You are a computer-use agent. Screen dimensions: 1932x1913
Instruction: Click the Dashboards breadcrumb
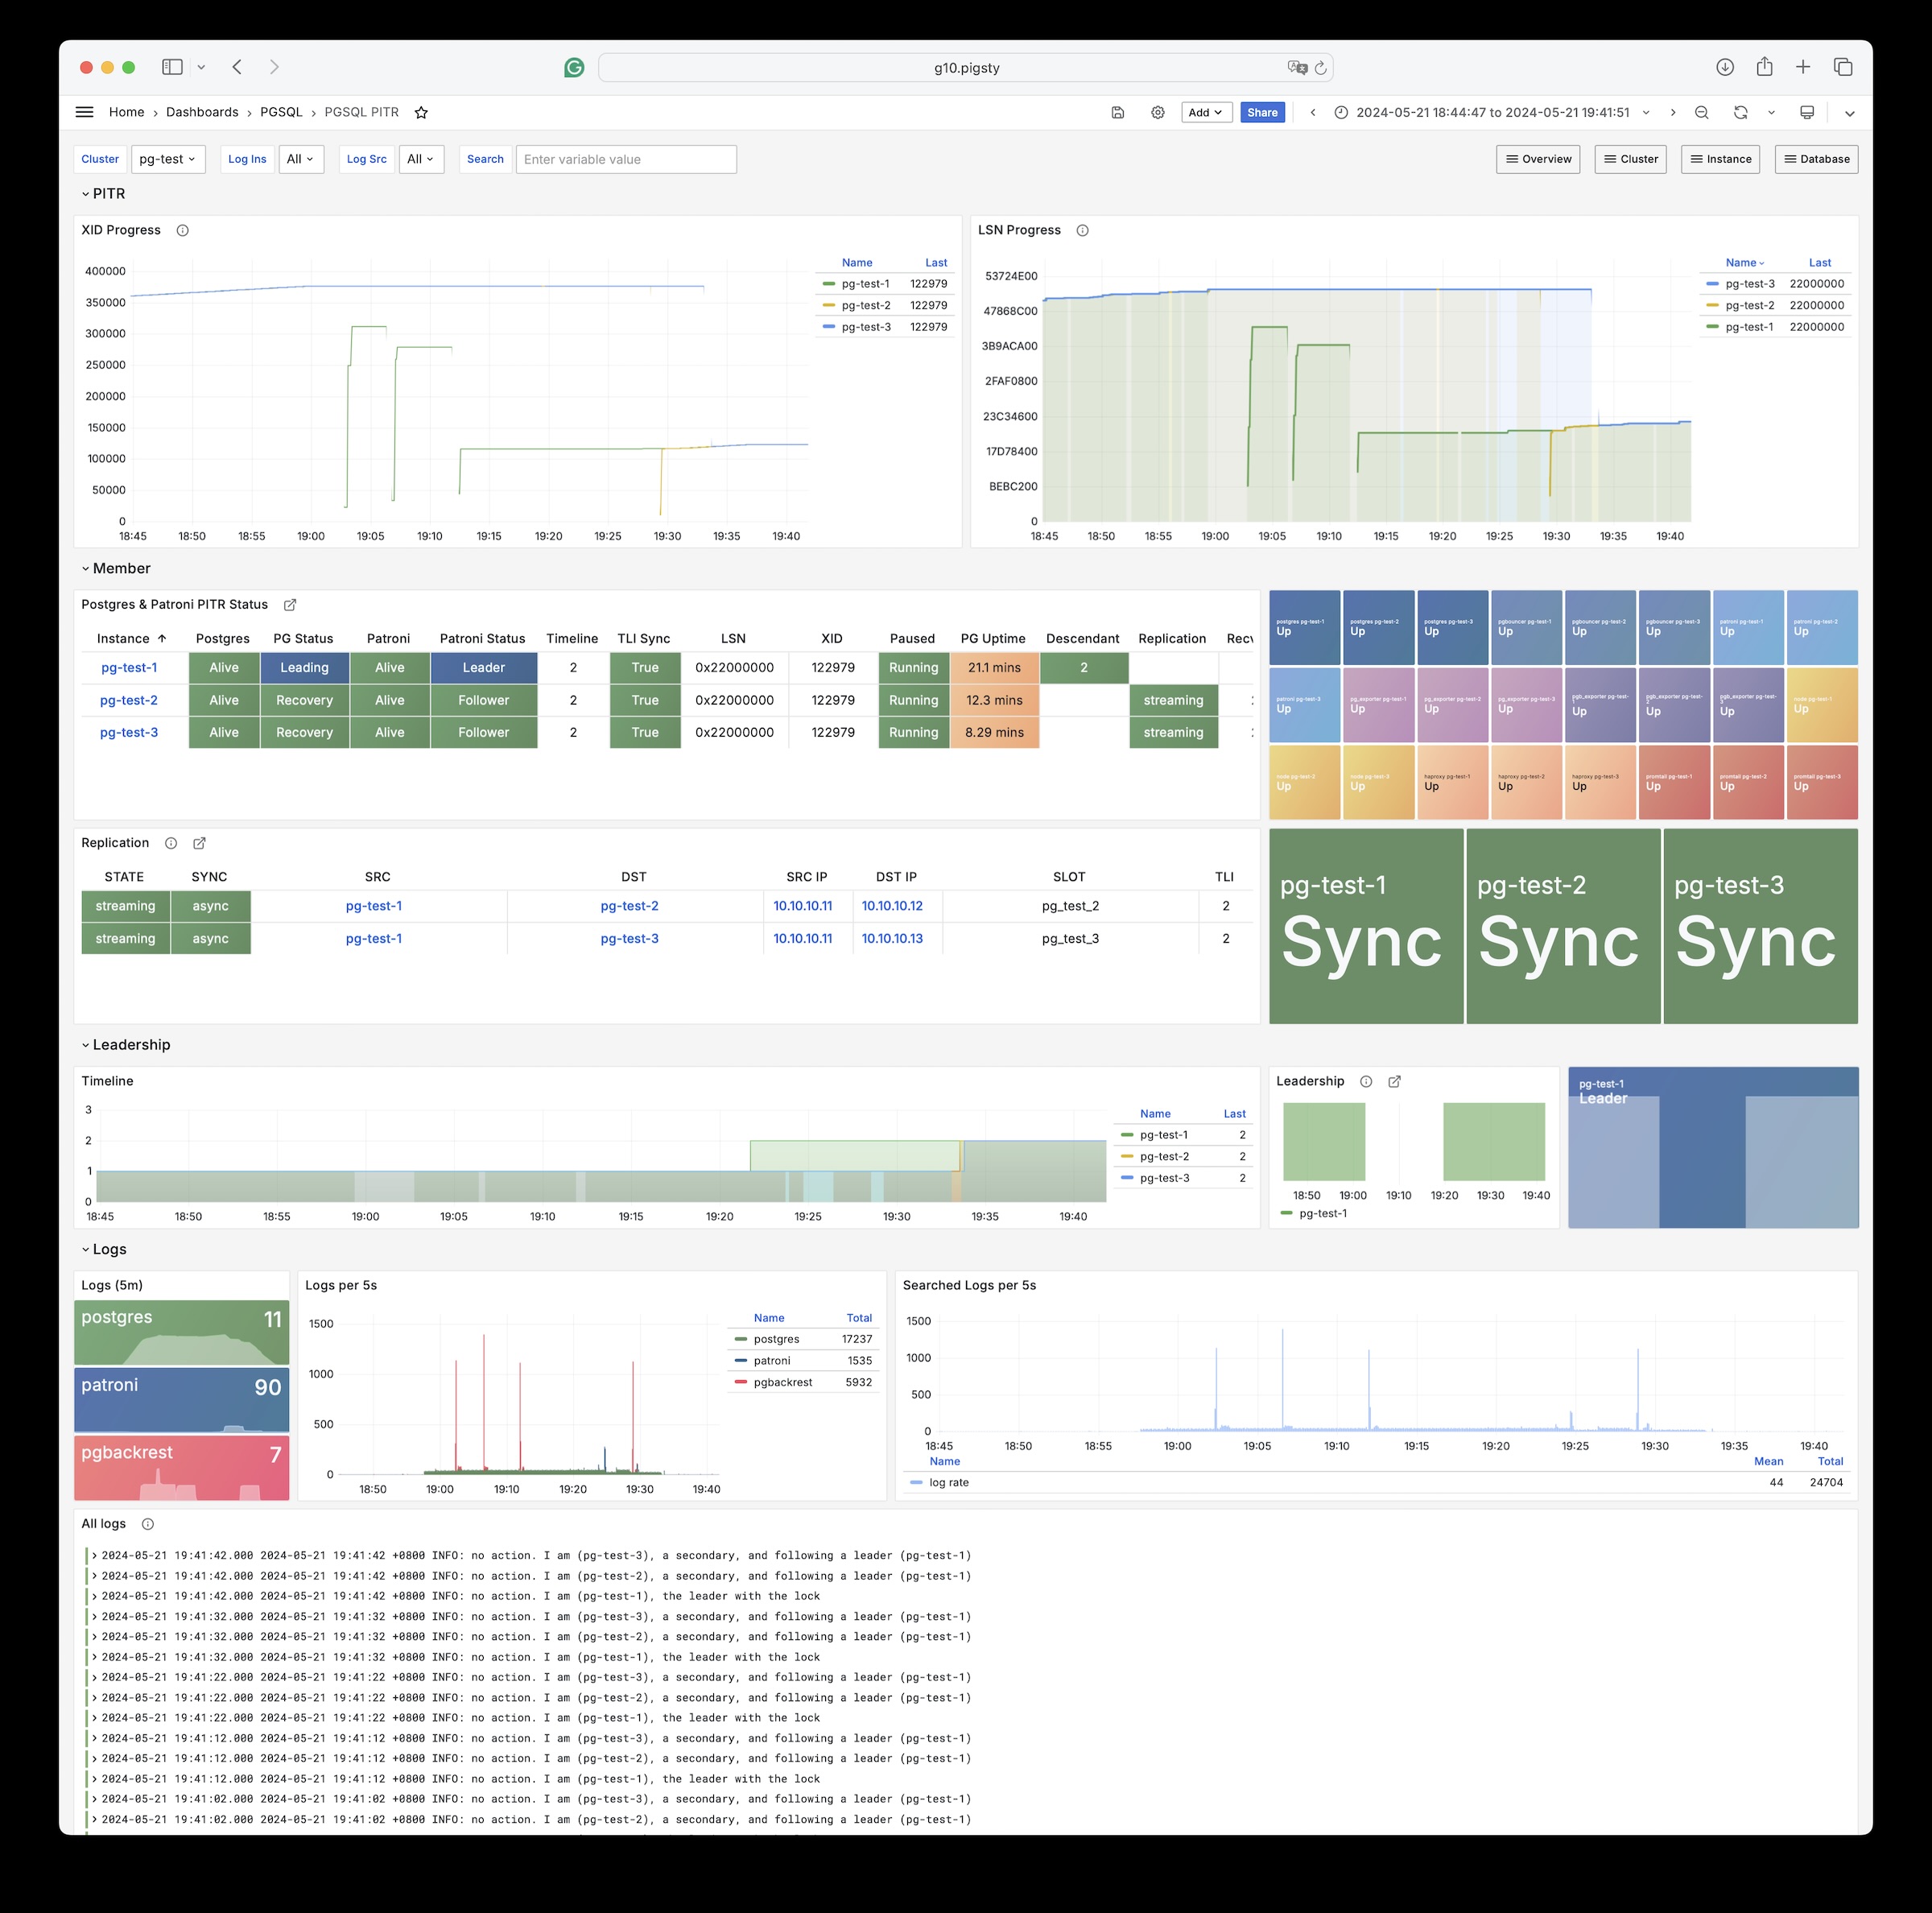(x=202, y=112)
